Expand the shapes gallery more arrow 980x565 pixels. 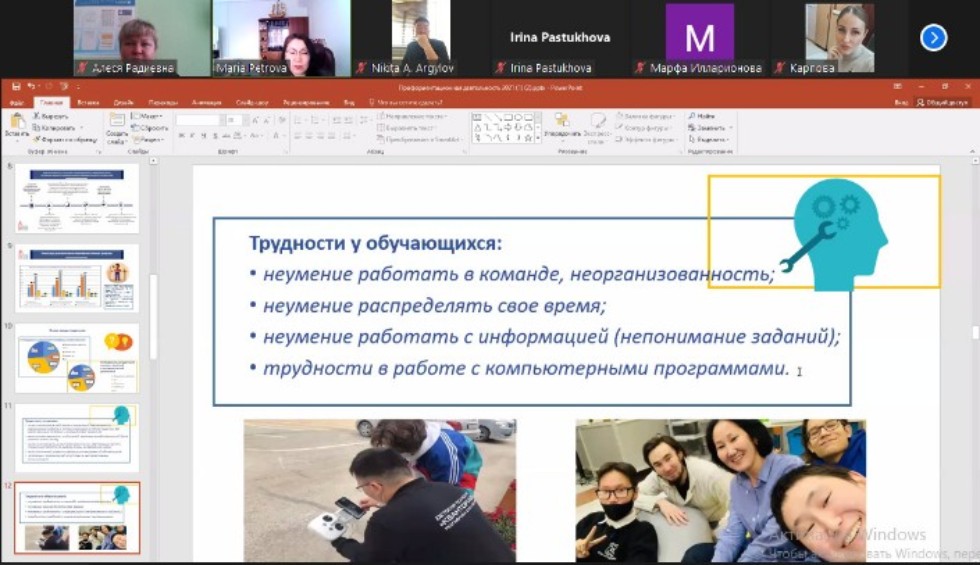pos(538,138)
